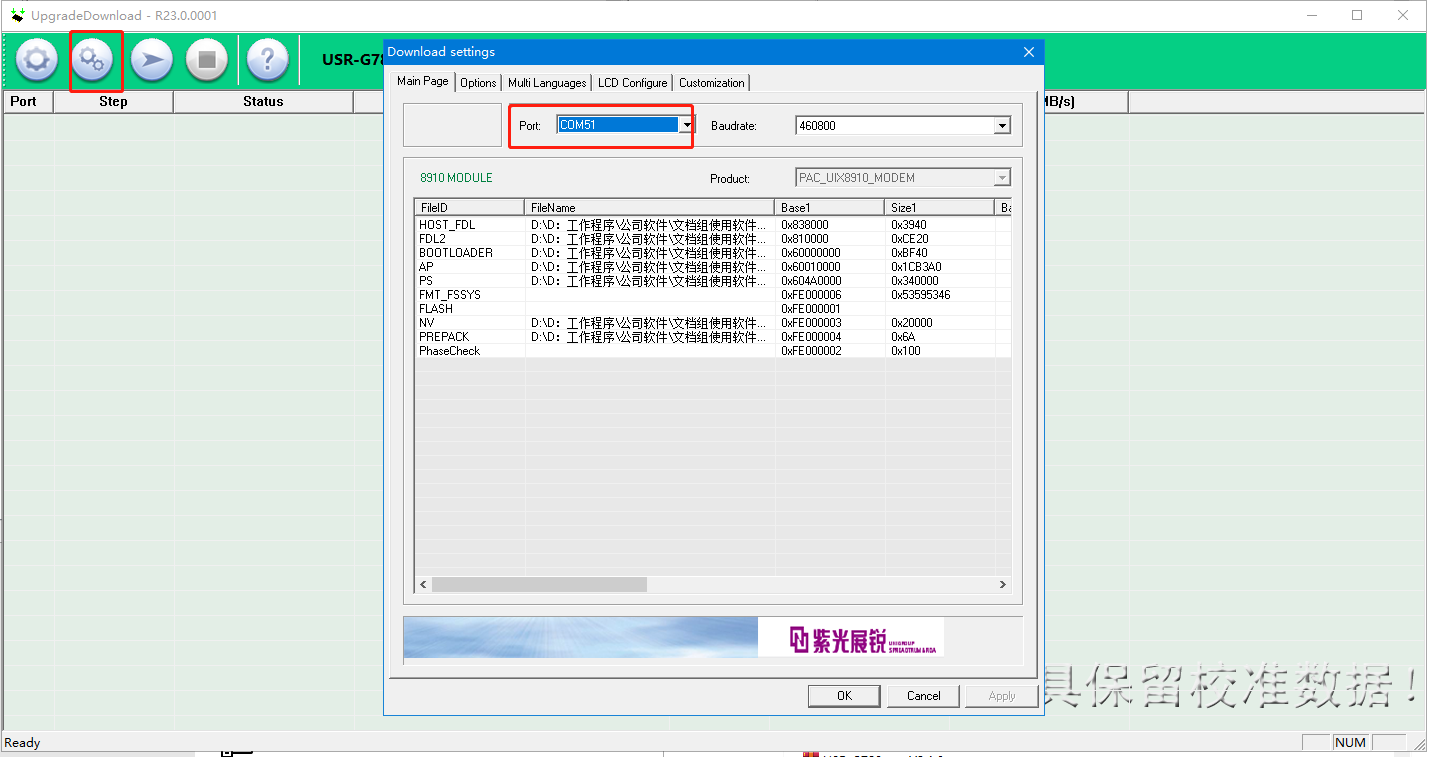Screen dimensions: 1433x757
Task: Select the BOOTLOADER row in file list
Action: [456, 253]
